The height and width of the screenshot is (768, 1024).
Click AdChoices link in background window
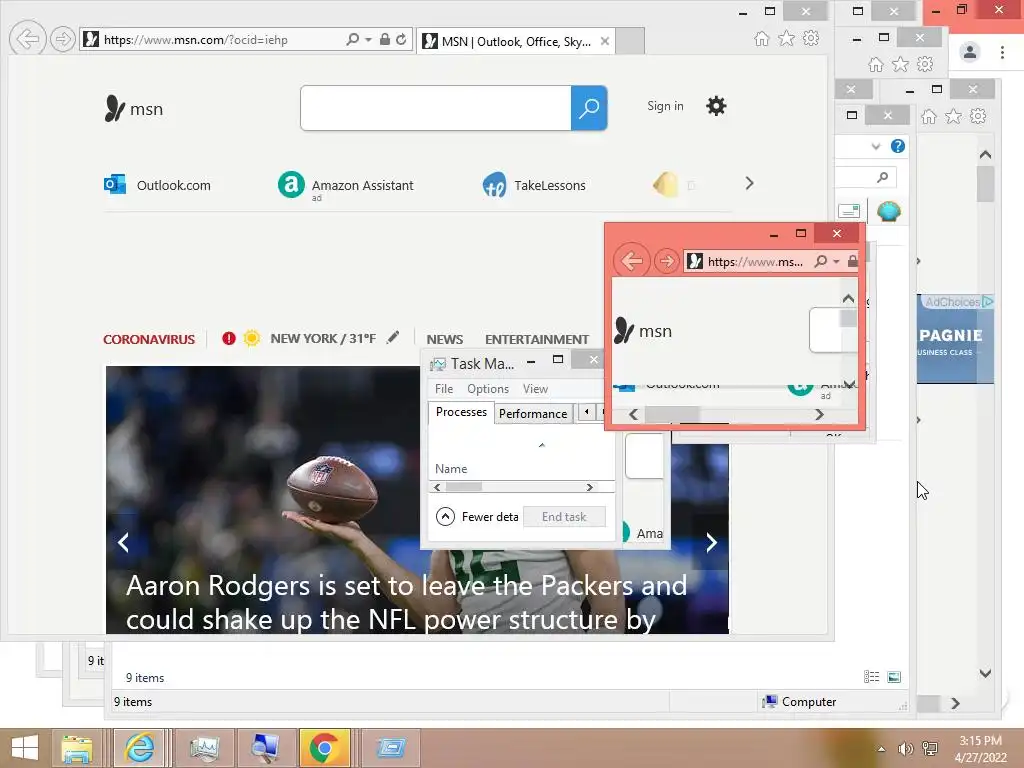[958, 302]
